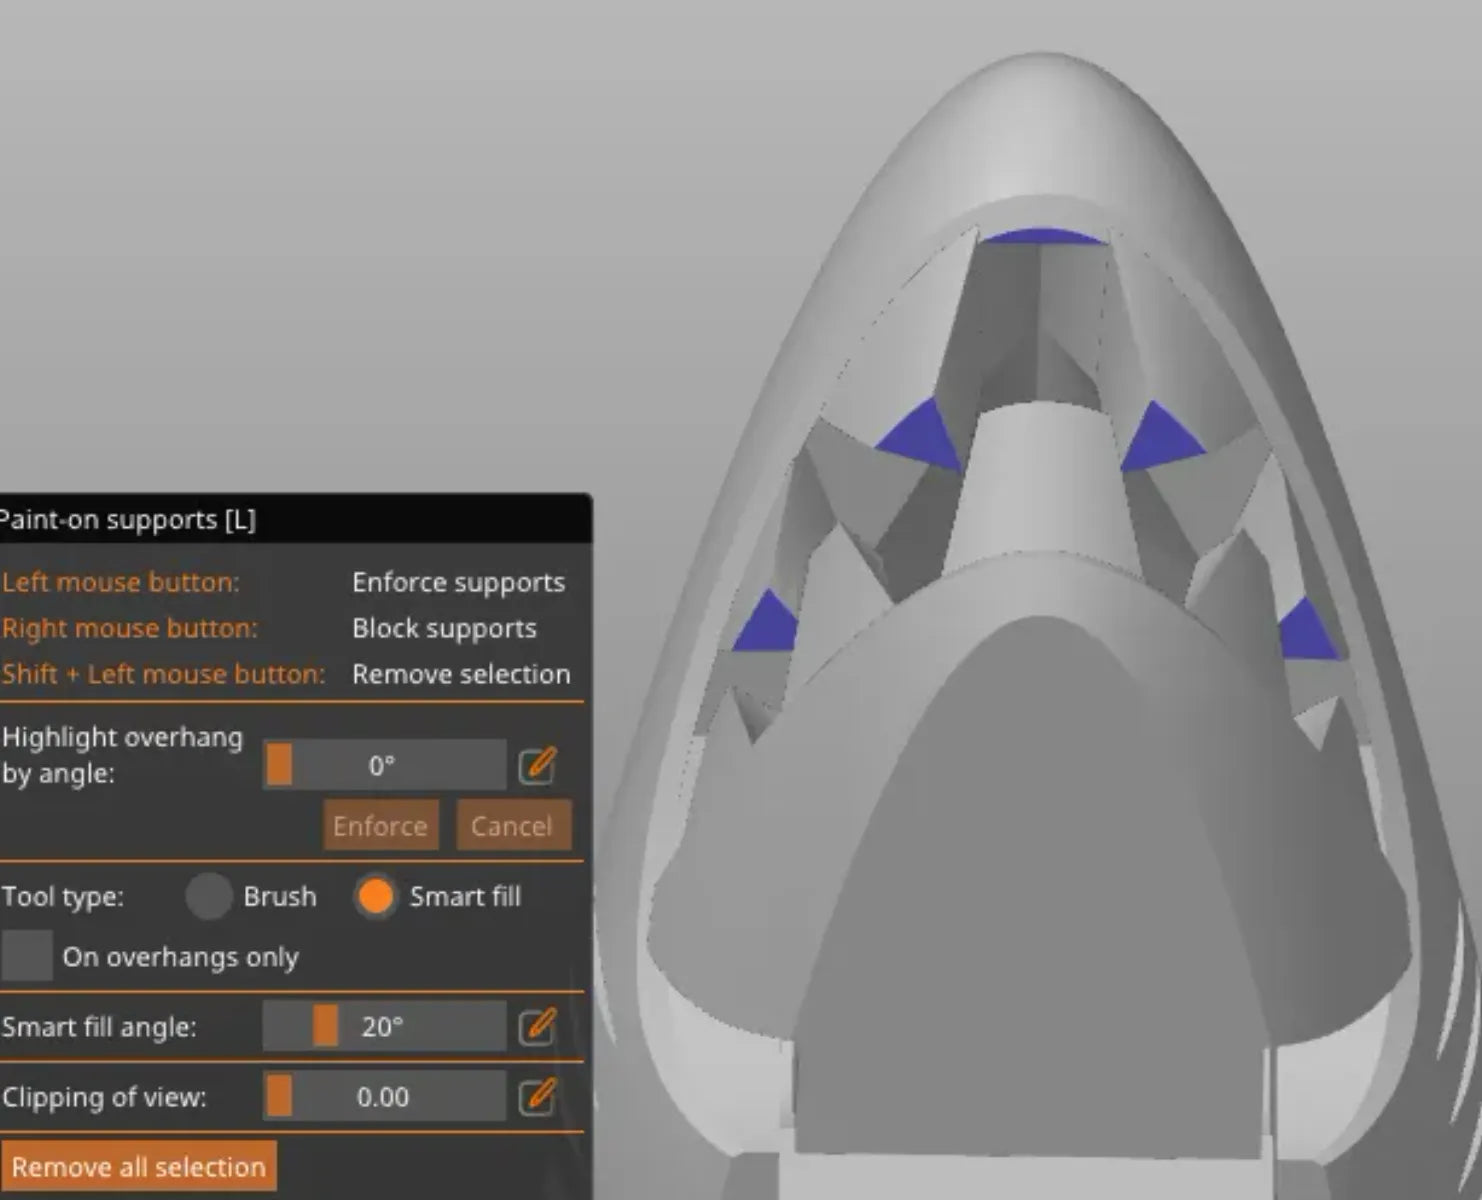Click the Highlight overhang by angle slider
Image resolution: width=1482 pixels, height=1200 pixels.
click(x=384, y=766)
